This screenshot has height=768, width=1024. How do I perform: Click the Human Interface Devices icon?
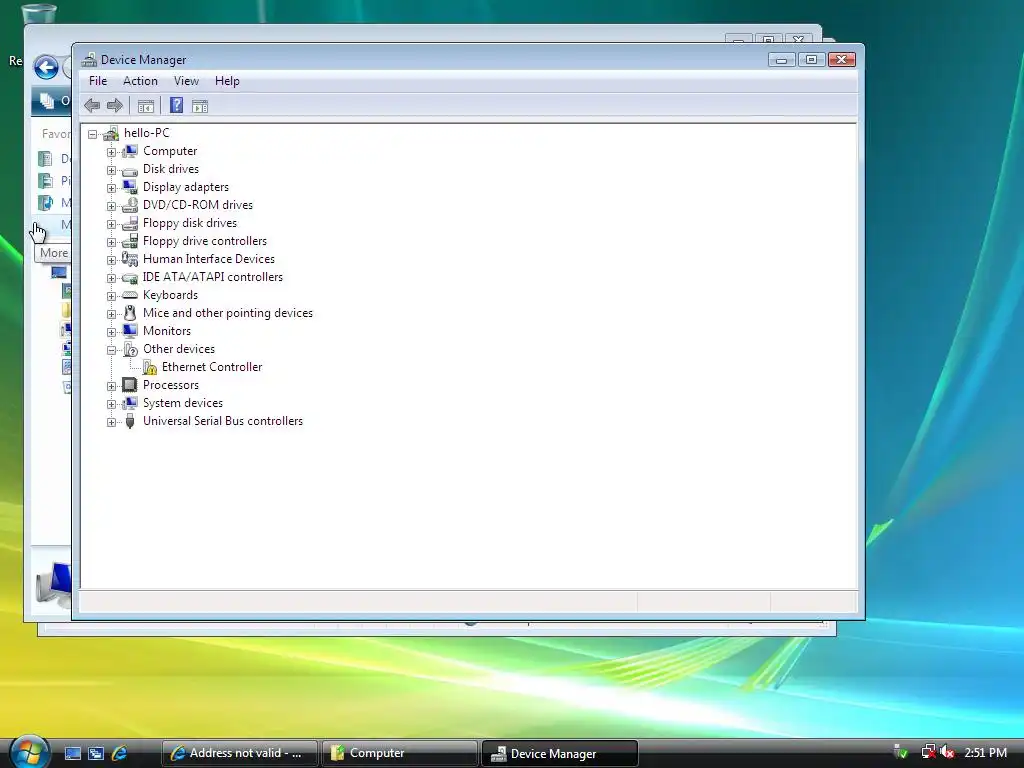point(130,259)
